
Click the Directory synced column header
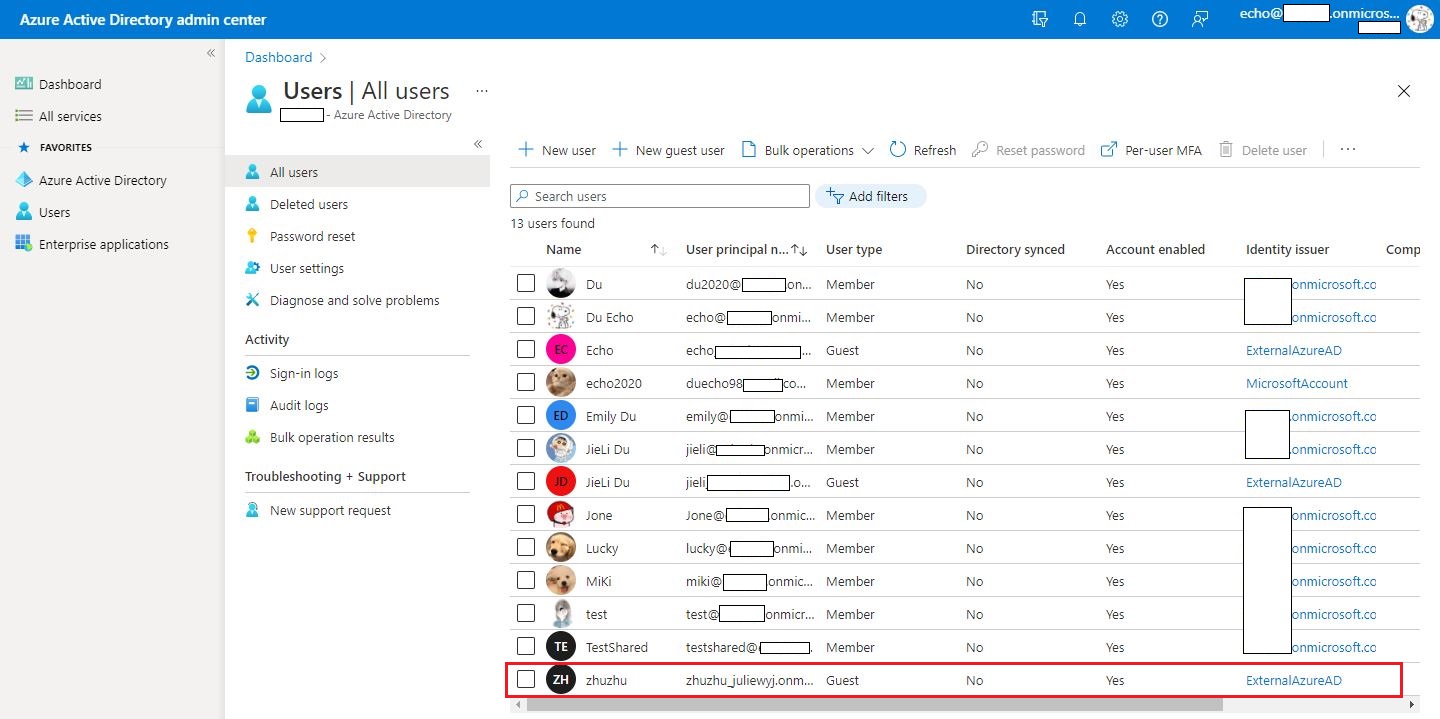[x=1015, y=250]
